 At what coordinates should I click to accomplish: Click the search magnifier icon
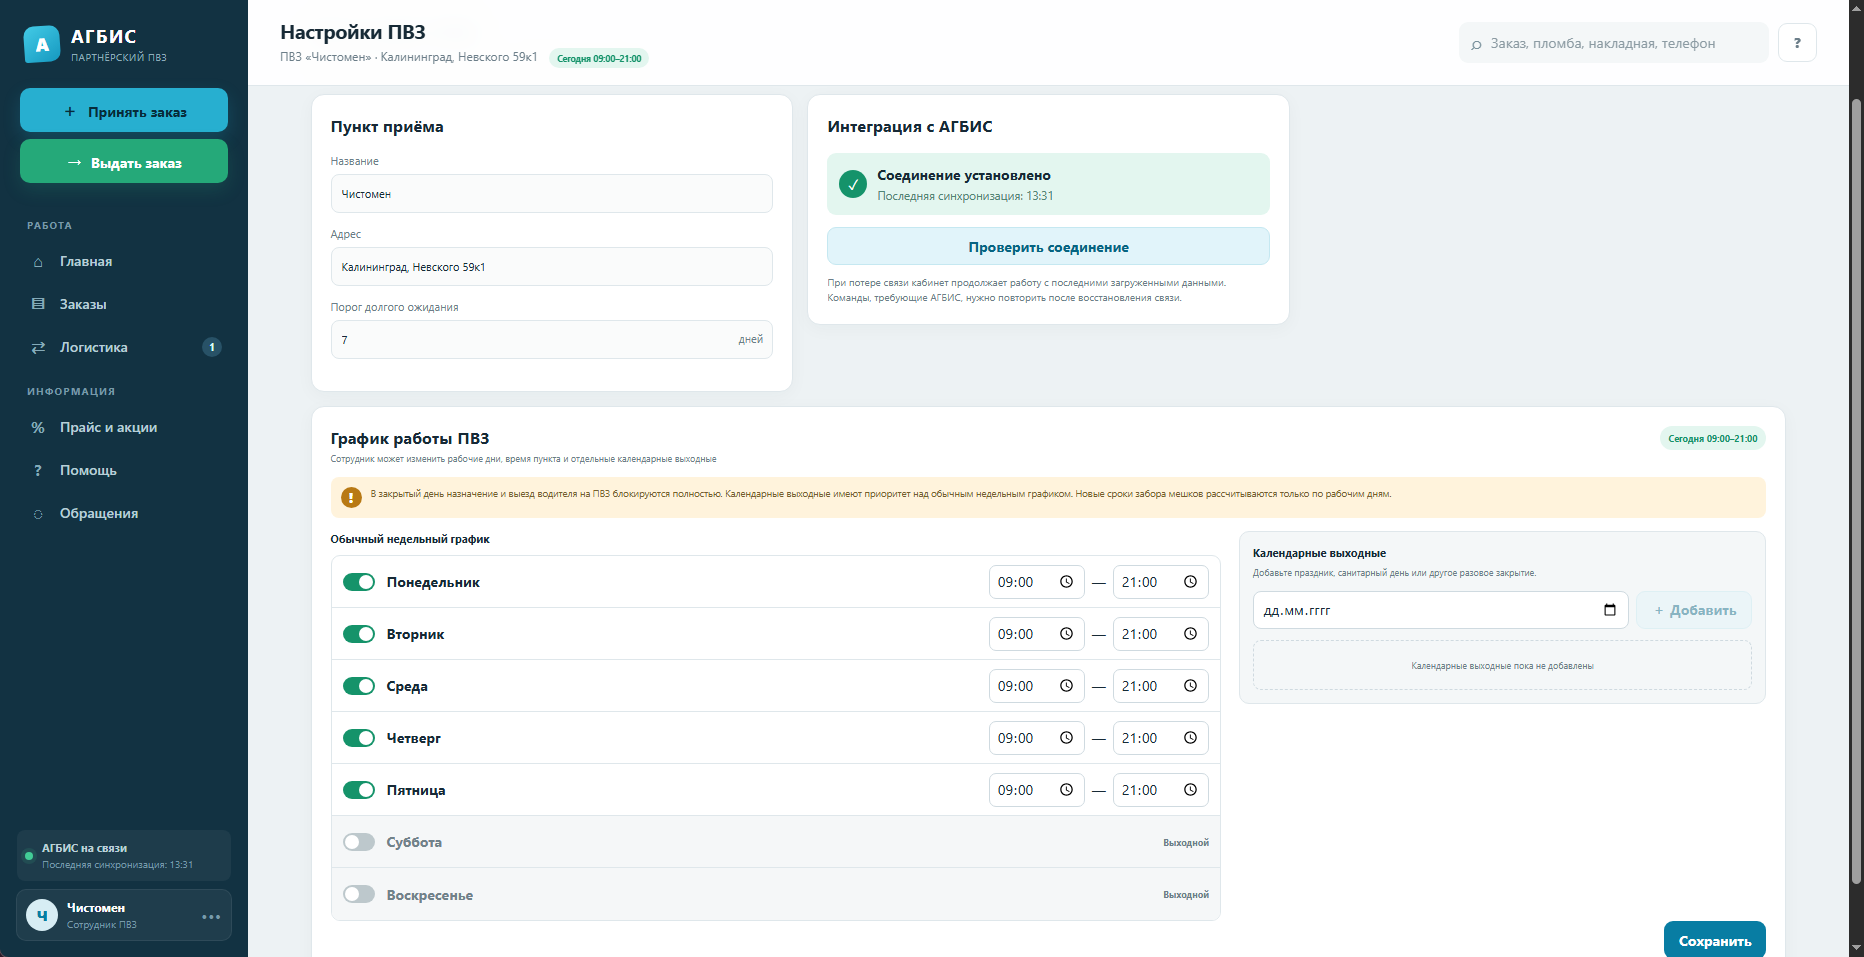[x=1476, y=44]
